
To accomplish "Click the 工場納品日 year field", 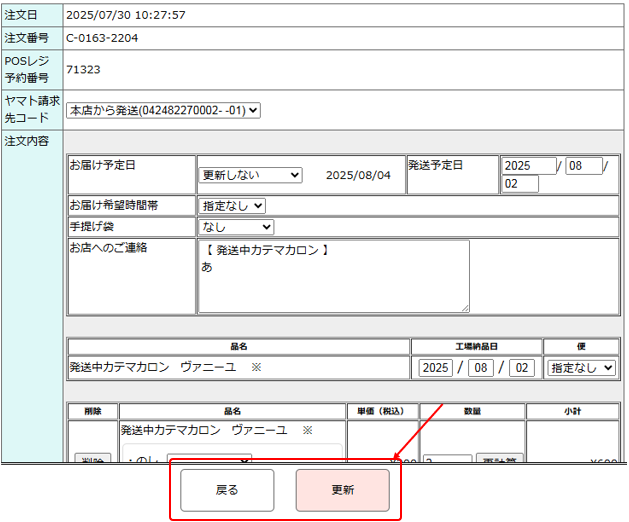I will pyautogui.click(x=436, y=368).
